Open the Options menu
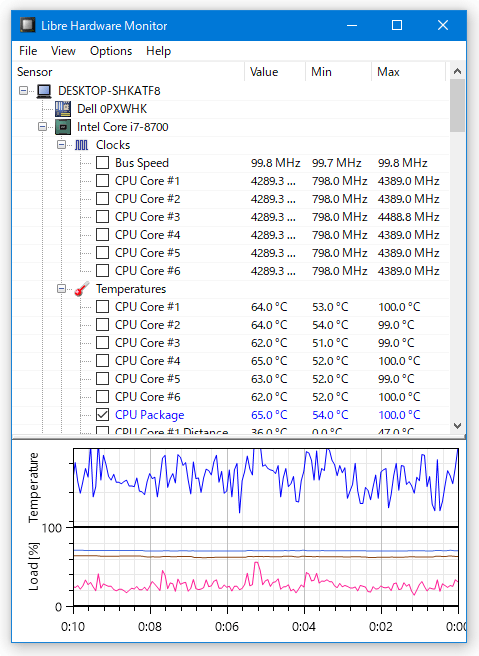Viewport: 479px width, 656px height. (111, 51)
